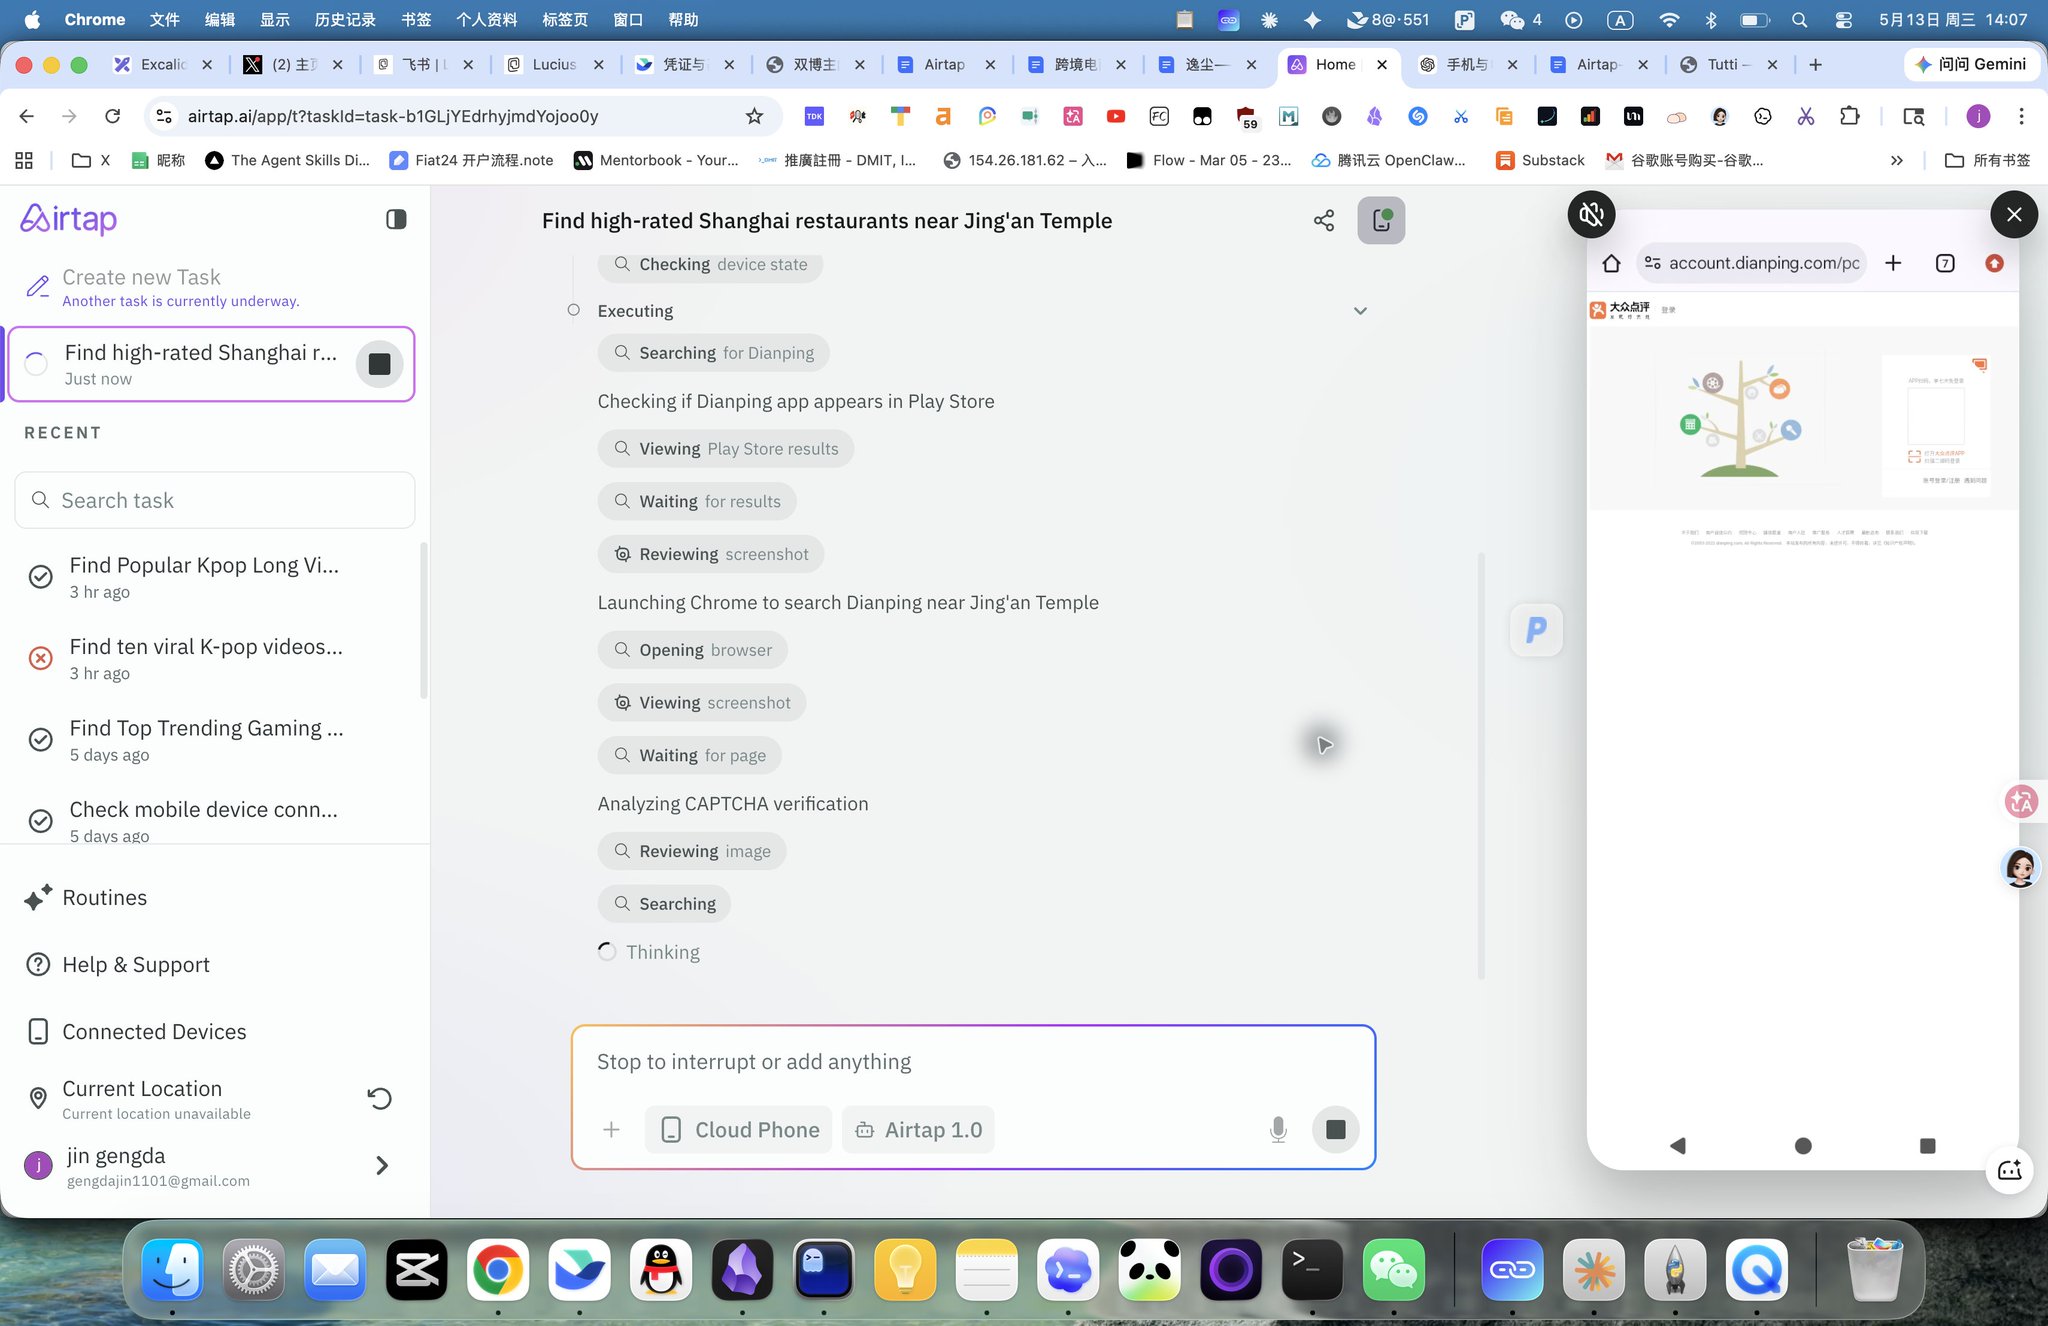The image size is (2048, 1326).
Task: Click the Reviewing screenshot step
Action: click(x=711, y=554)
